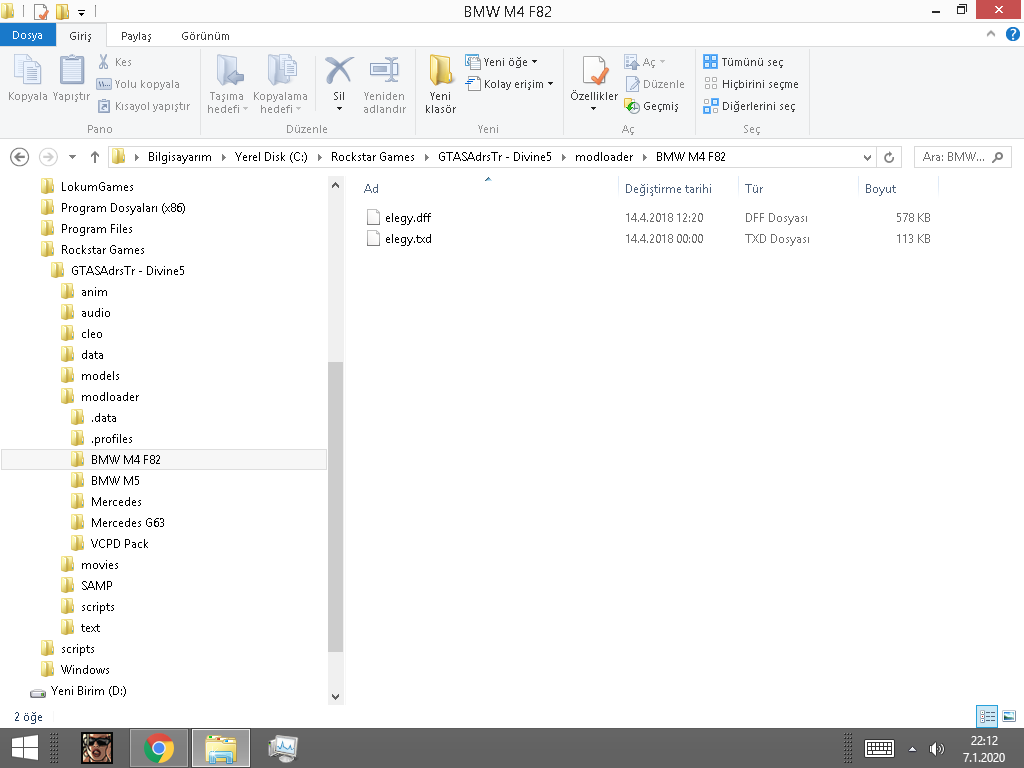The width and height of the screenshot is (1024, 768).
Task: Select Mercedes G63 folder in tree
Action: click(127, 522)
